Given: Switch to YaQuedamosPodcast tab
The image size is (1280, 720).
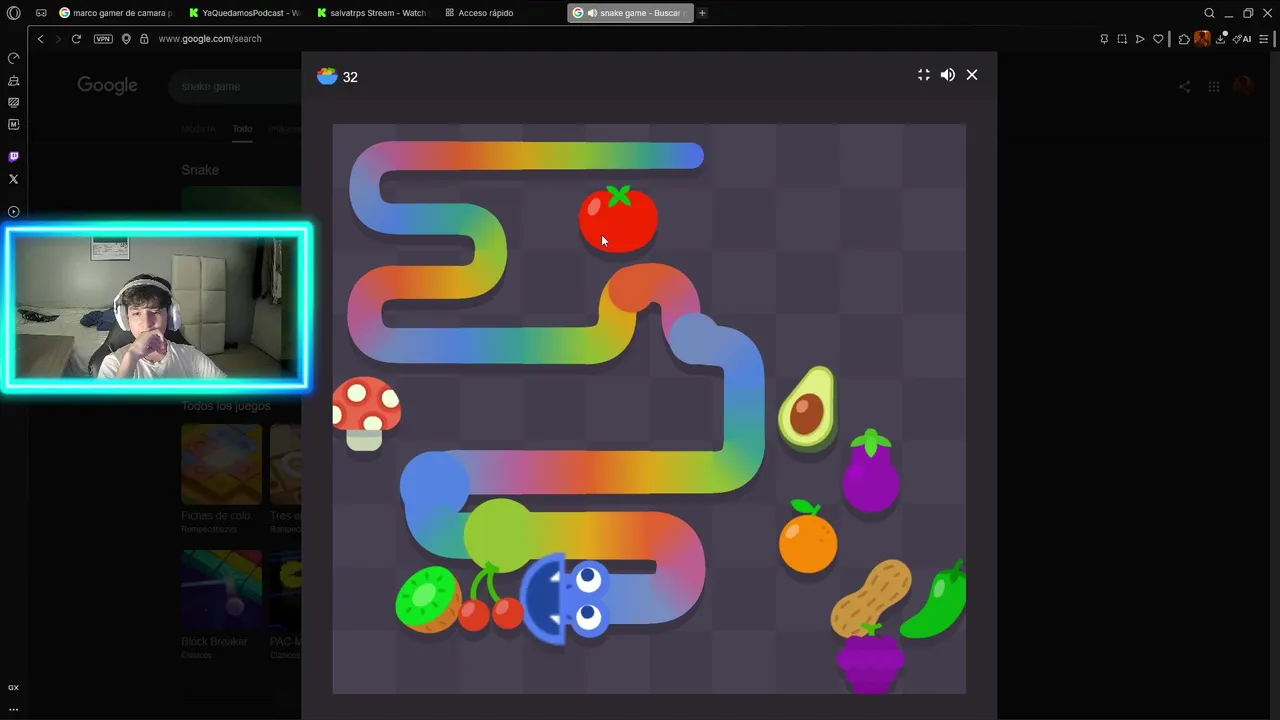Looking at the screenshot, I should [x=244, y=13].
